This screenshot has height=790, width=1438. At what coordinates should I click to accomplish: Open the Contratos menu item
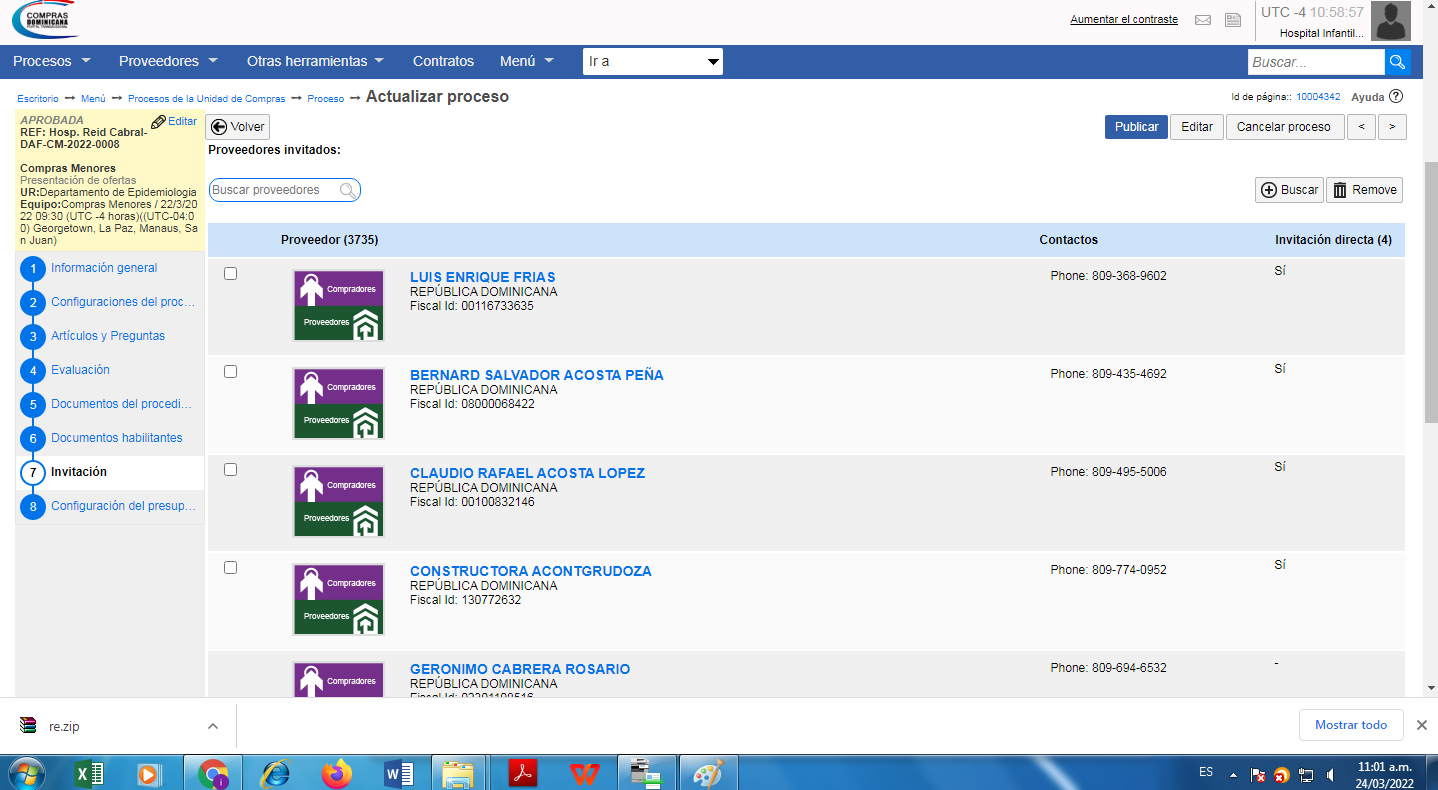point(443,61)
